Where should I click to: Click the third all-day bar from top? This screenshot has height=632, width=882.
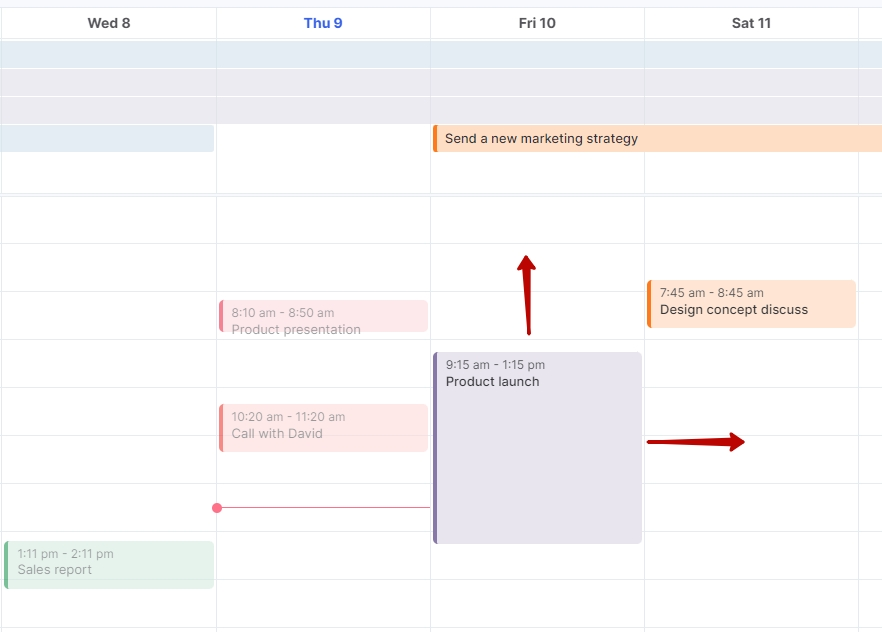(x=440, y=110)
